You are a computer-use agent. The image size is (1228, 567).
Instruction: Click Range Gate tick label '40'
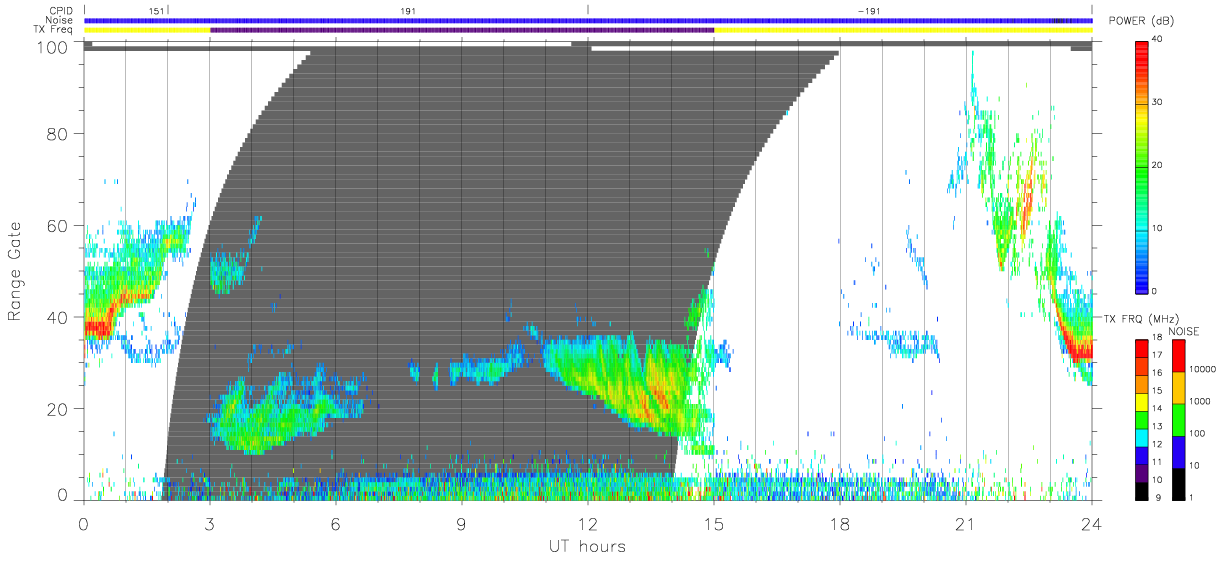(56, 317)
